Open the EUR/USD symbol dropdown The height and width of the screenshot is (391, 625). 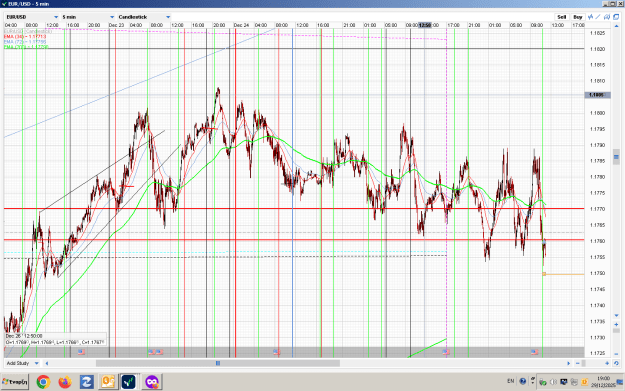[x=32, y=17]
